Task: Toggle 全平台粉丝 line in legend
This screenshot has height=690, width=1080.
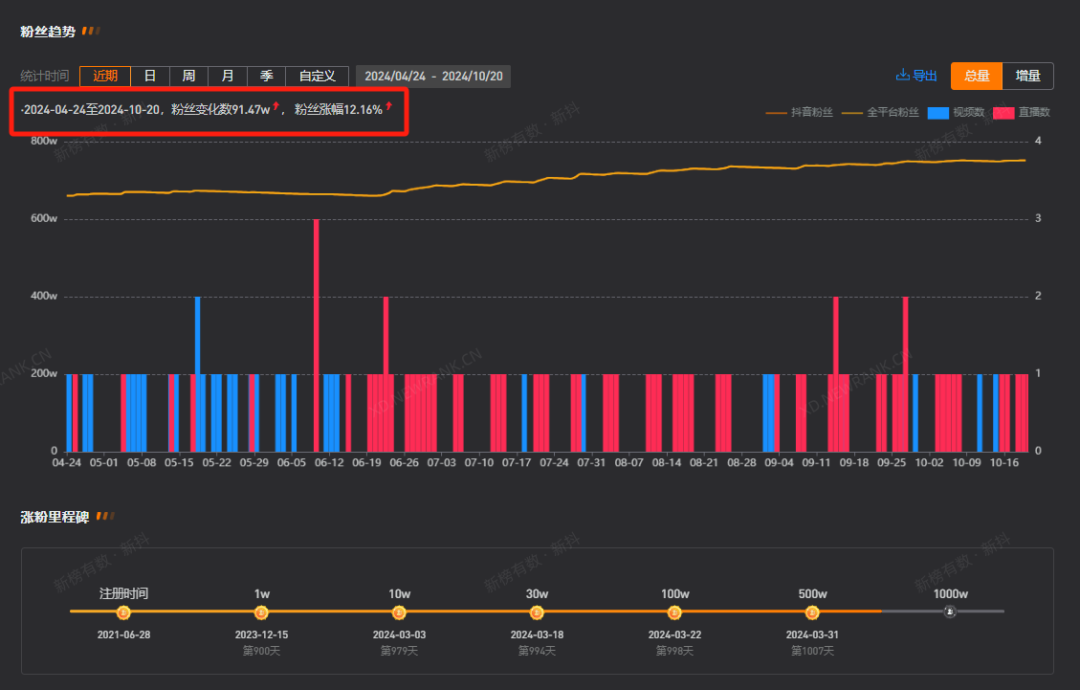Action: coord(880,112)
